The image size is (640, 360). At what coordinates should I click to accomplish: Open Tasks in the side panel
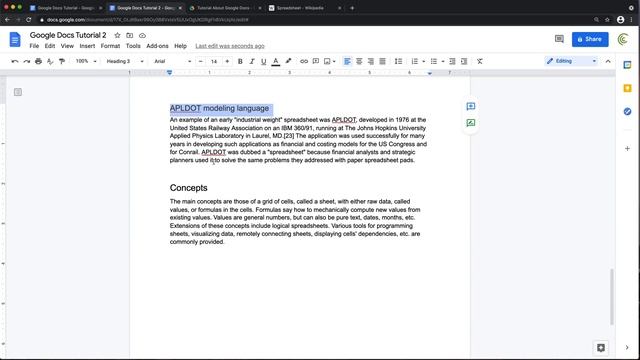627,111
